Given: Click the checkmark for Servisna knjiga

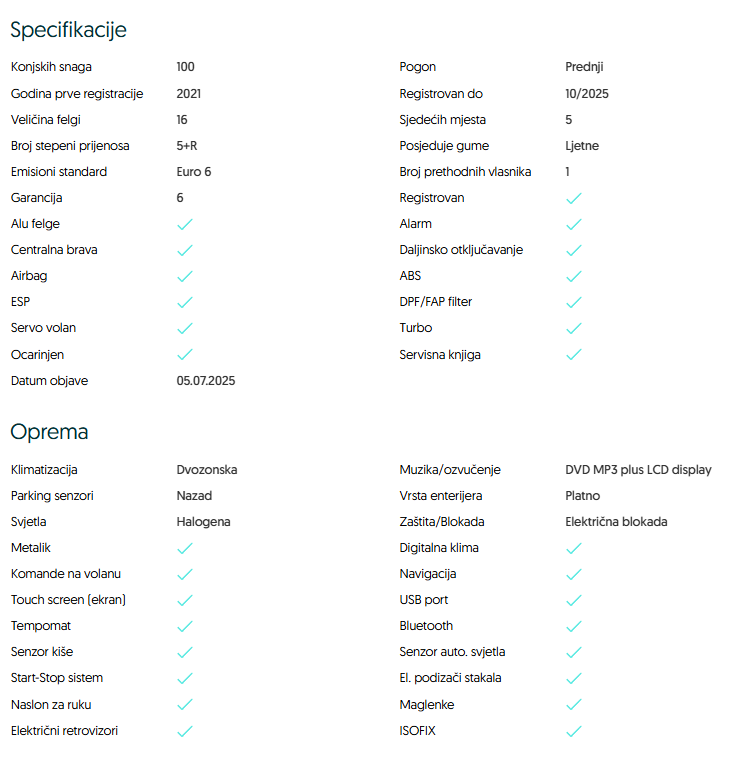Looking at the screenshot, I should click(573, 354).
